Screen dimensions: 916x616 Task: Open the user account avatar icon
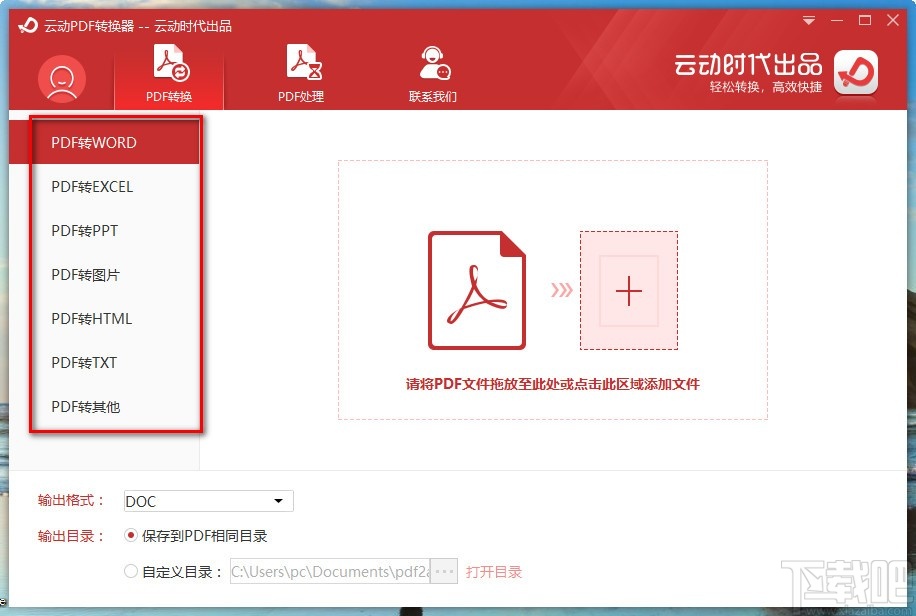pos(61,78)
